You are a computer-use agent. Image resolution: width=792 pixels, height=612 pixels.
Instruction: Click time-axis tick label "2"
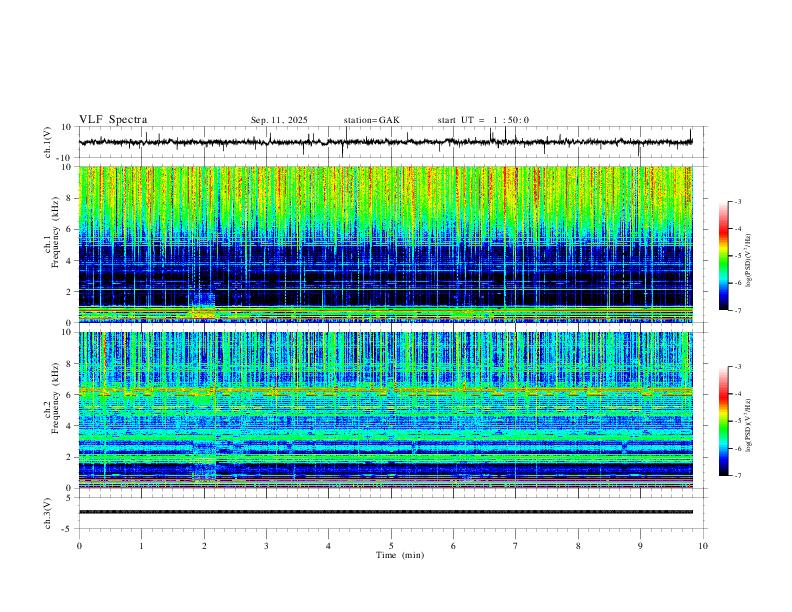(204, 546)
